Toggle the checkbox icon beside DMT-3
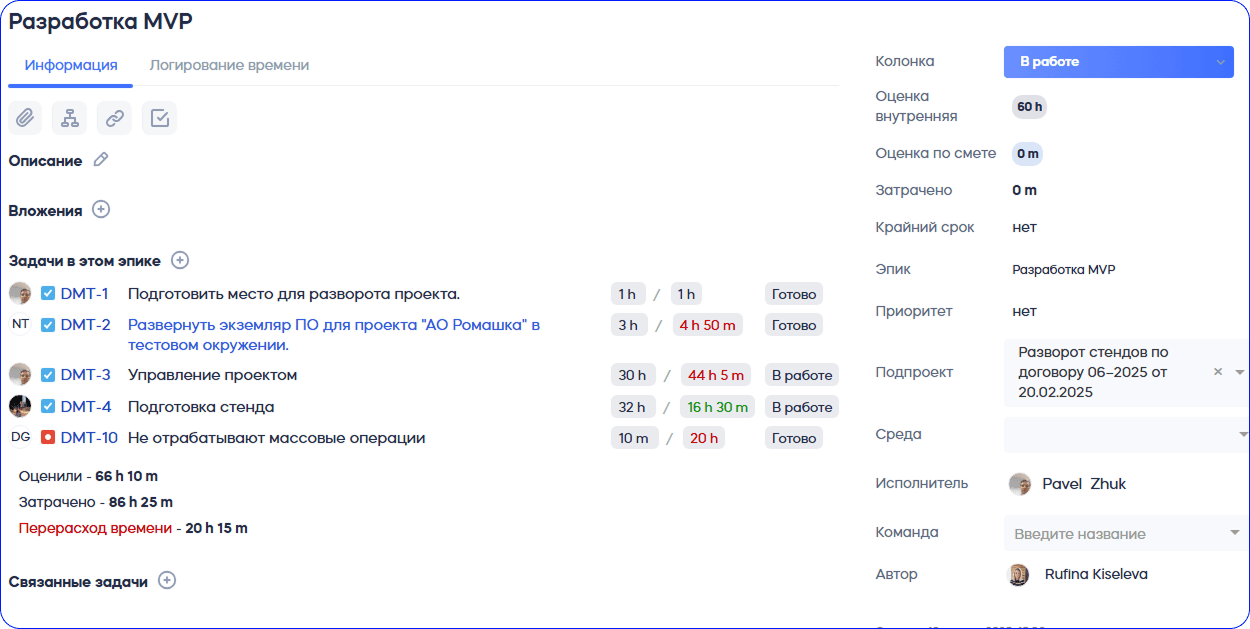 point(48,375)
